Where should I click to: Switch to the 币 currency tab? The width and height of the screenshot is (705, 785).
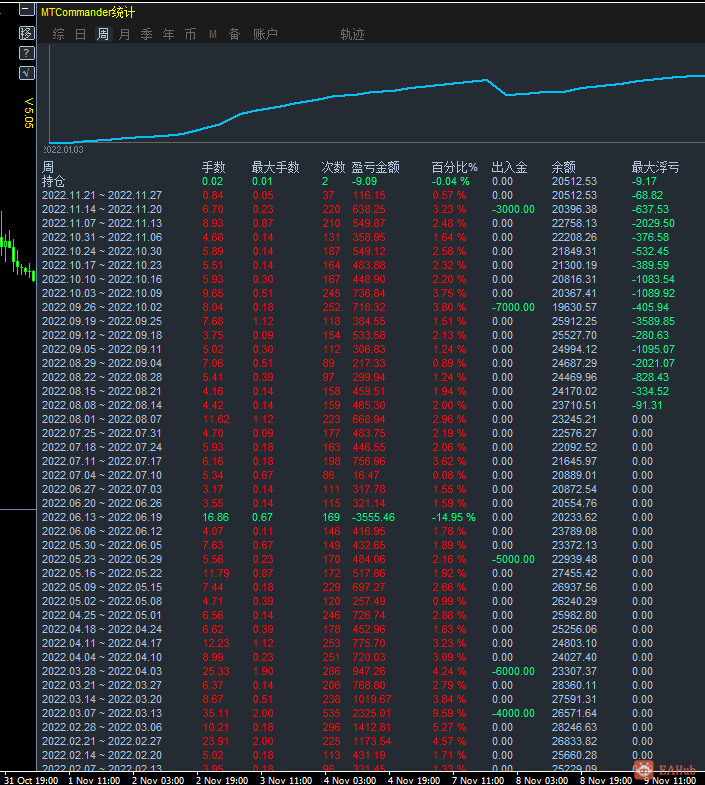click(x=191, y=34)
